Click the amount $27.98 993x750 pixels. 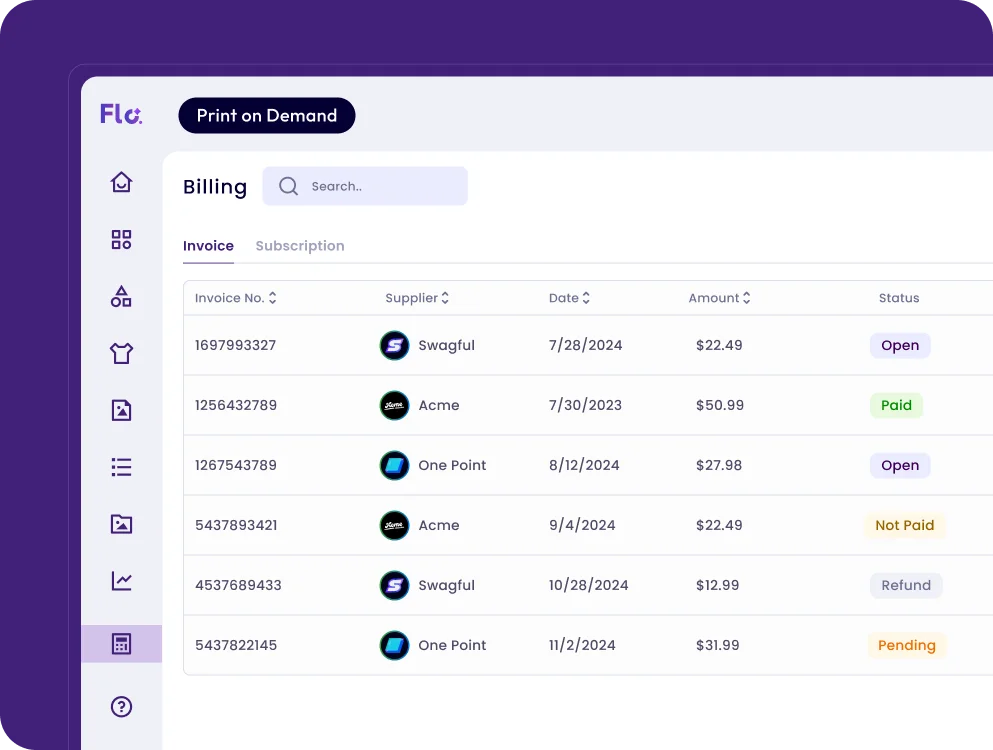719,466
